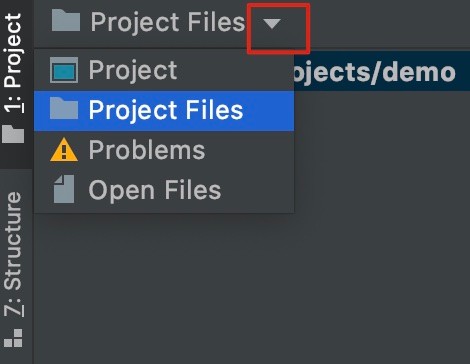The width and height of the screenshot is (470, 364).
Task: Click the Project Files header title text
Action: coord(168,22)
